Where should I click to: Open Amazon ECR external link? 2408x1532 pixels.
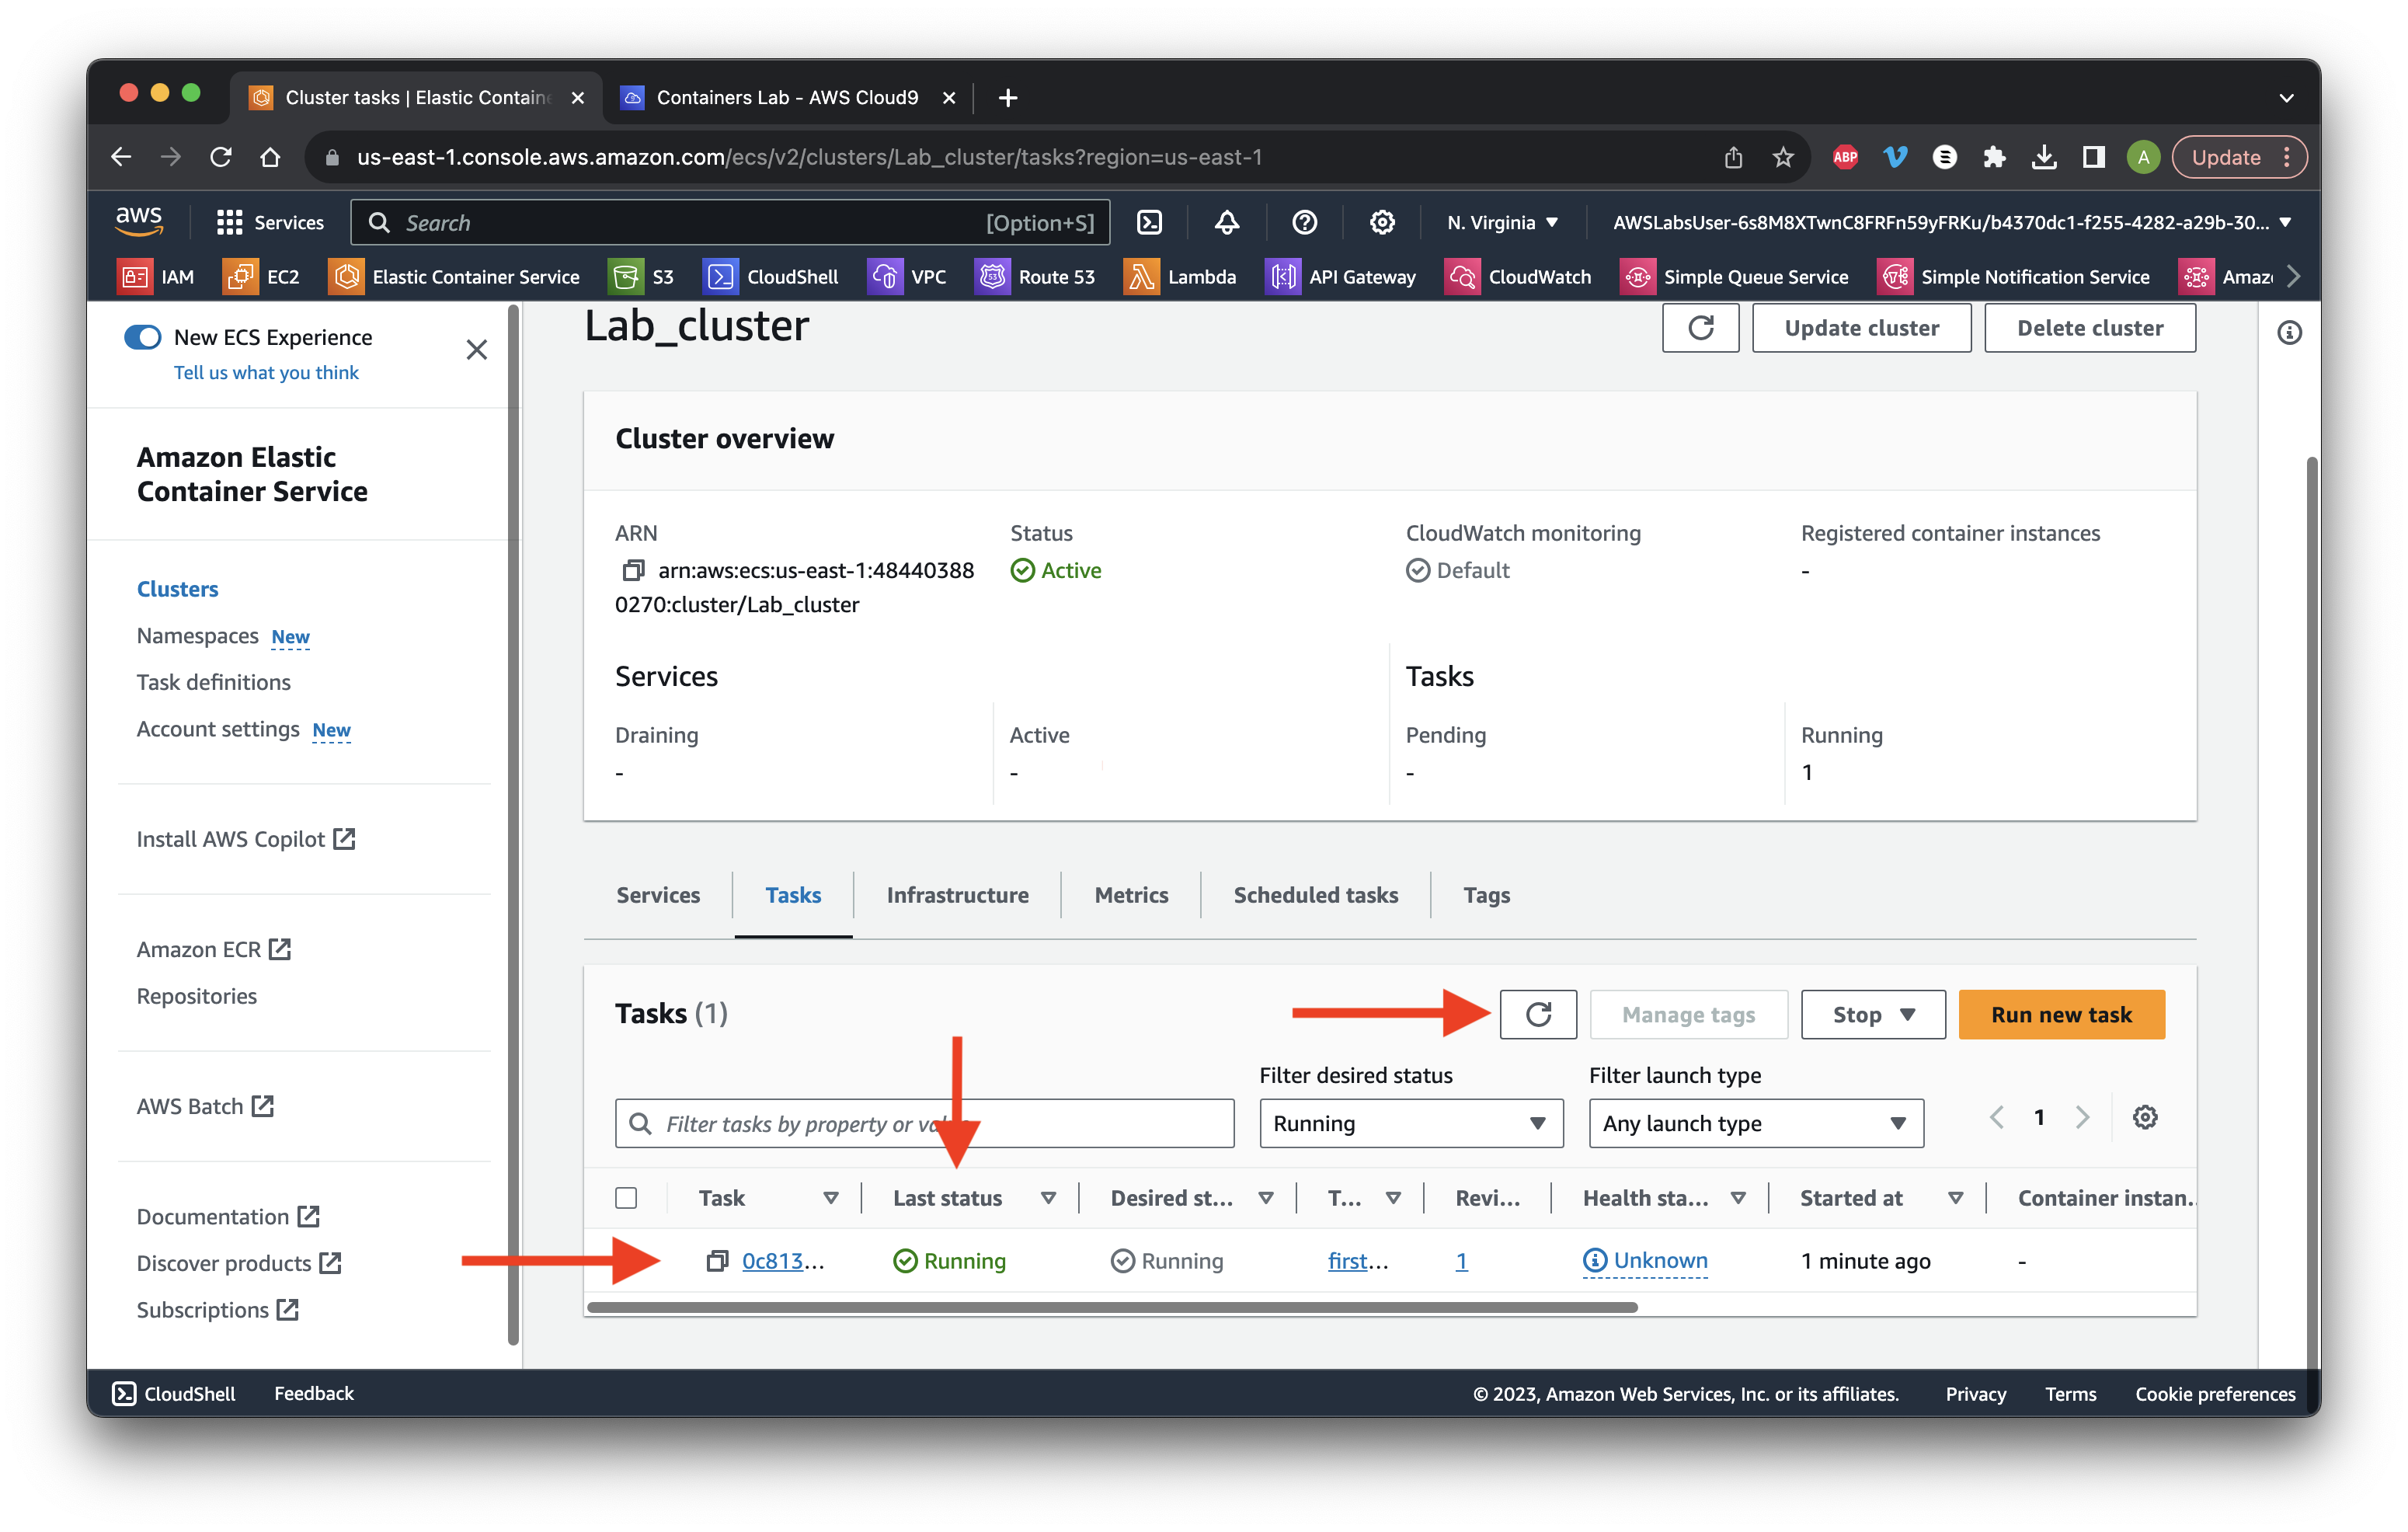tap(213, 949)
